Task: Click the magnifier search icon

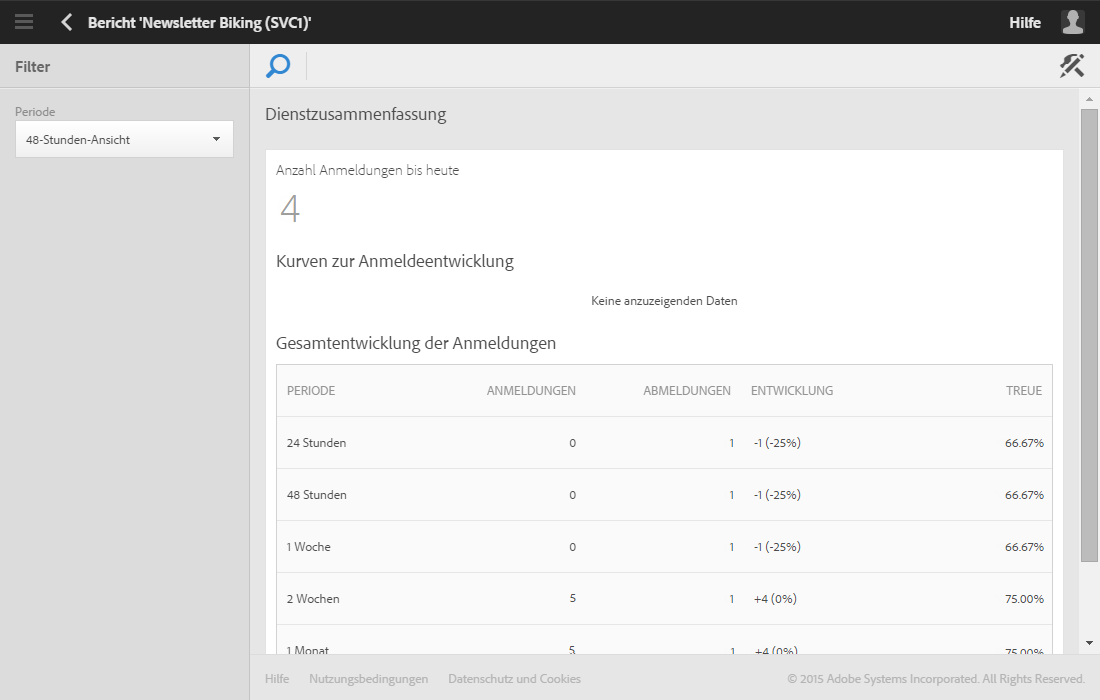Action: [277, 66]
